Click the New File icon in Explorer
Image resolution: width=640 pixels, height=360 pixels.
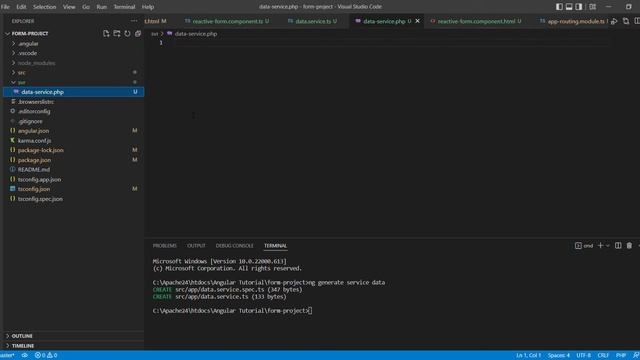(x=106, y=33)
